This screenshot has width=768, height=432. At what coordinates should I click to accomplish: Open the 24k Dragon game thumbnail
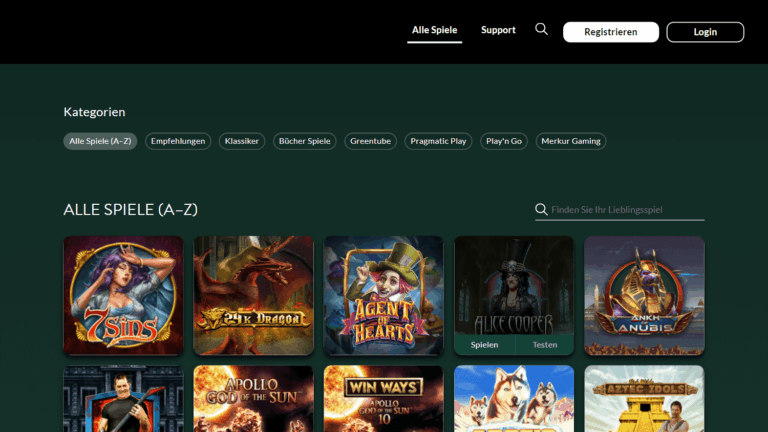pos(253,295)
